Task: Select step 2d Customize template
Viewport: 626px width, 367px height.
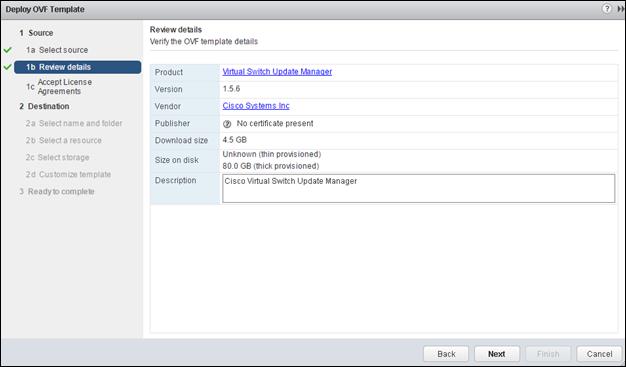Action: [68, 175]
